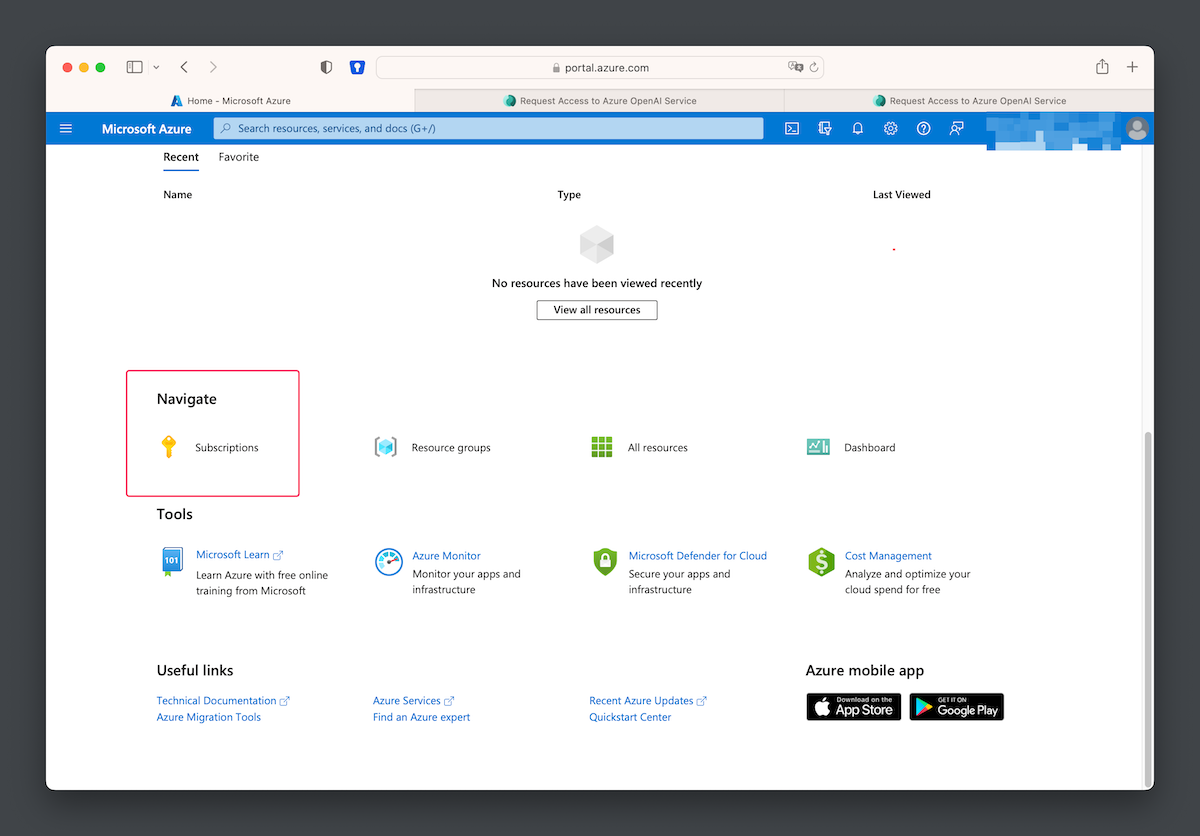Click the All resources grid icon
This screenshot has height=836, width=1200.
[x=601, y=447]
